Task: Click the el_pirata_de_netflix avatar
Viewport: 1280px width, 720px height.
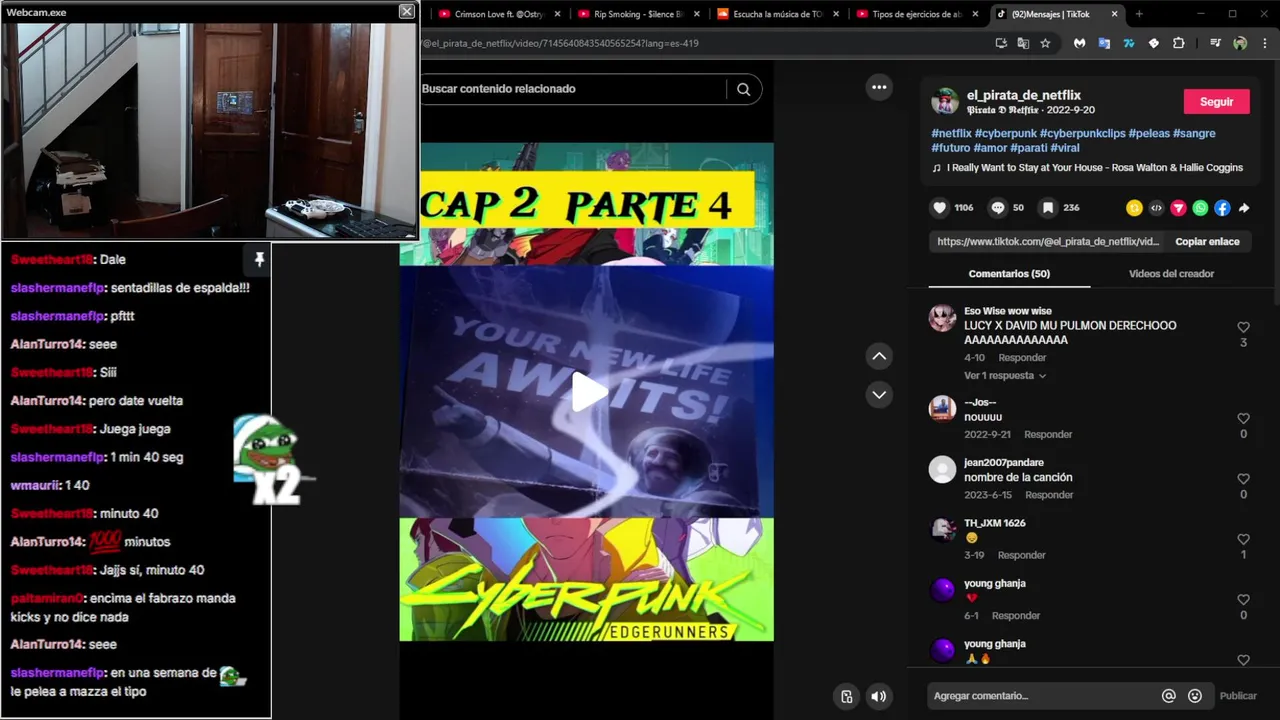Action: 944,101
